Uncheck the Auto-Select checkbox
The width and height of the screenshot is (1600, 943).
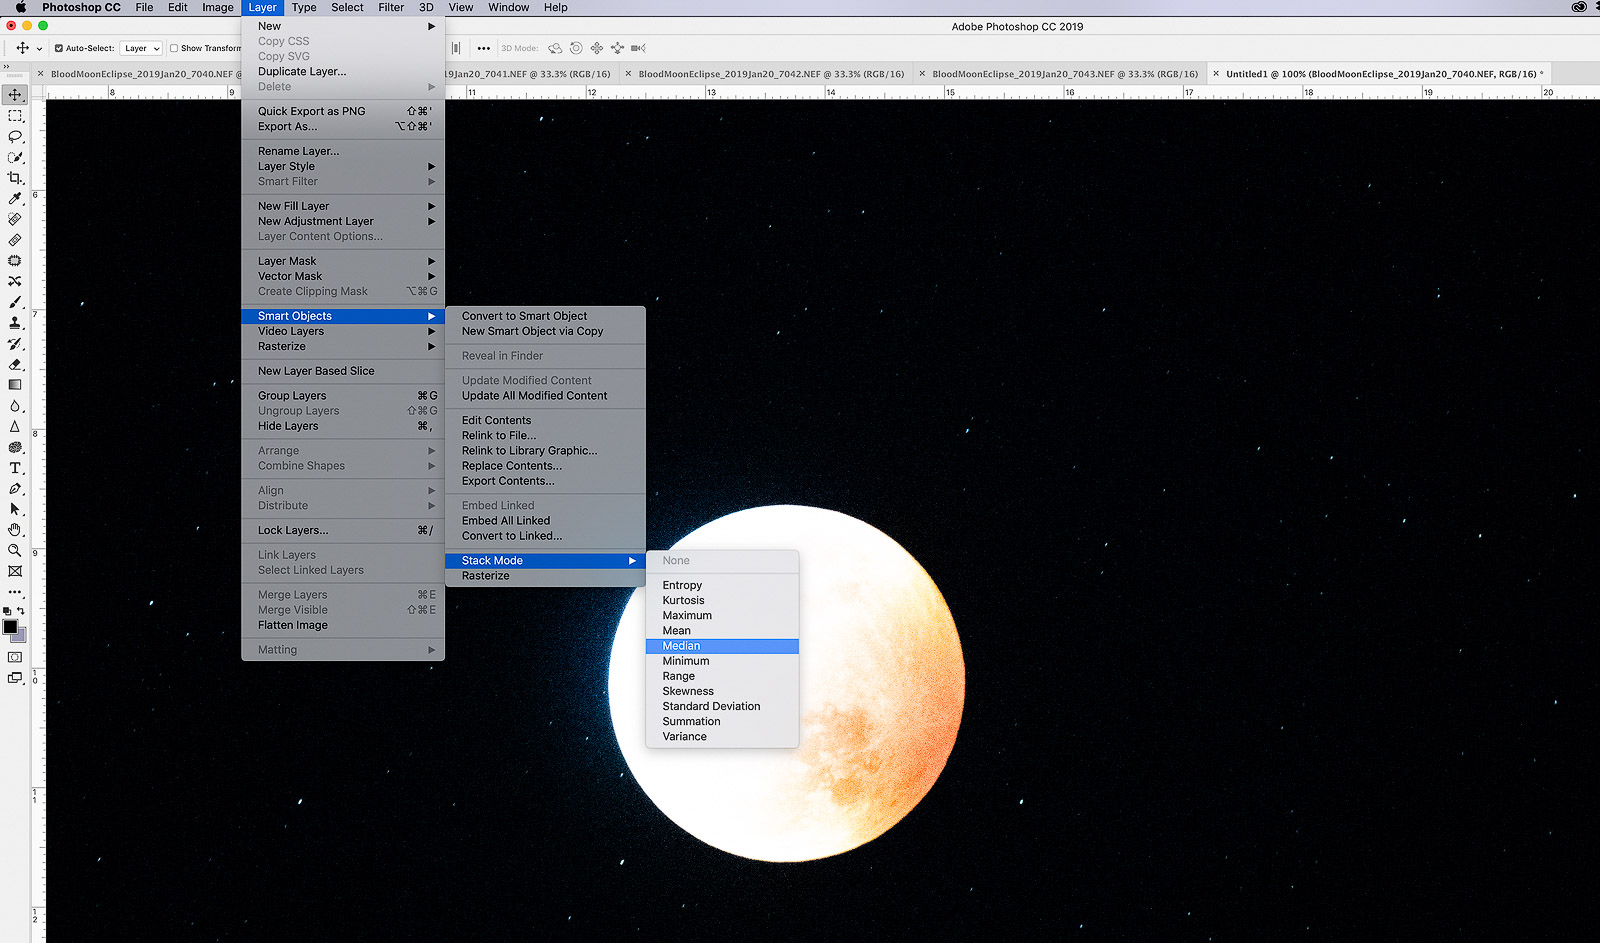pyautogui.click(x=59, y=48)
